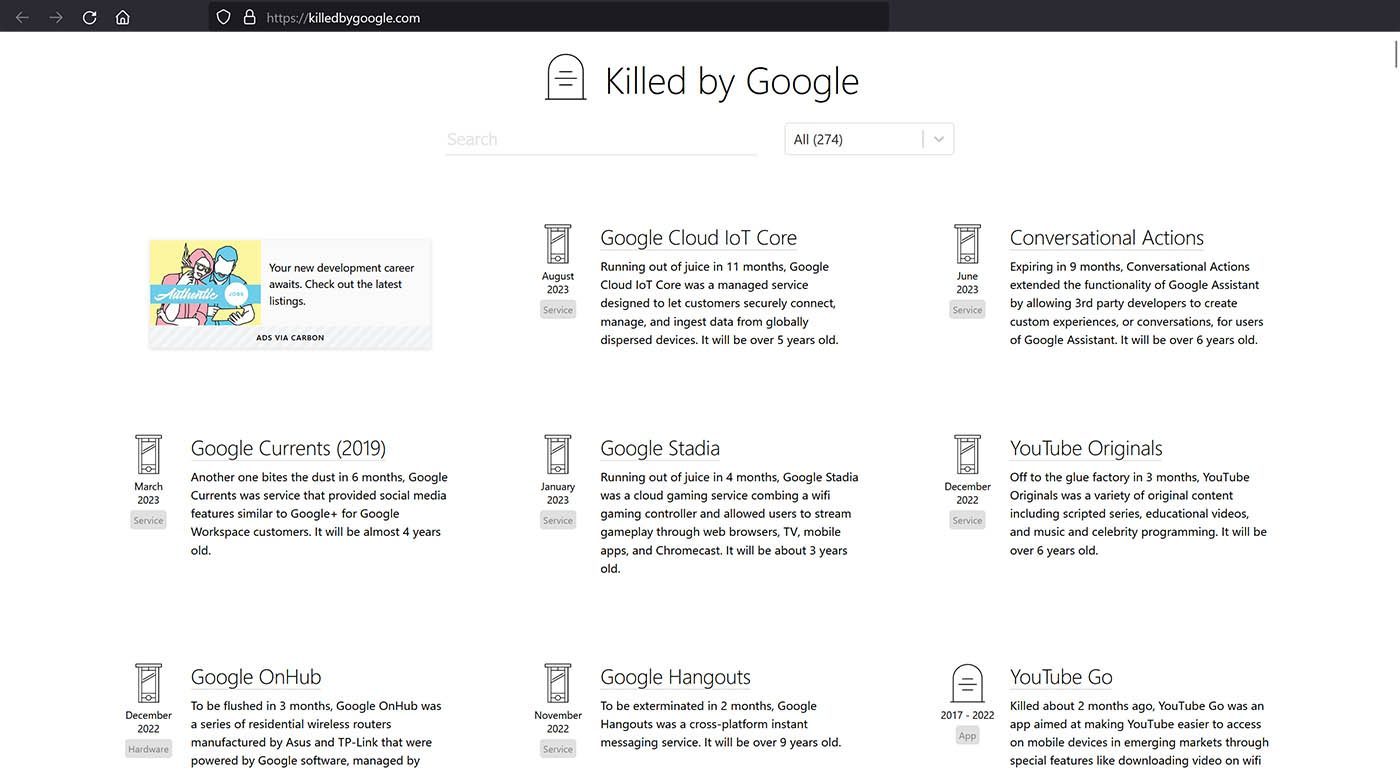This screenshot has height=773, width=1400.
Task: Click the tombstone logo beside Killed by Google
Action: 565,77
